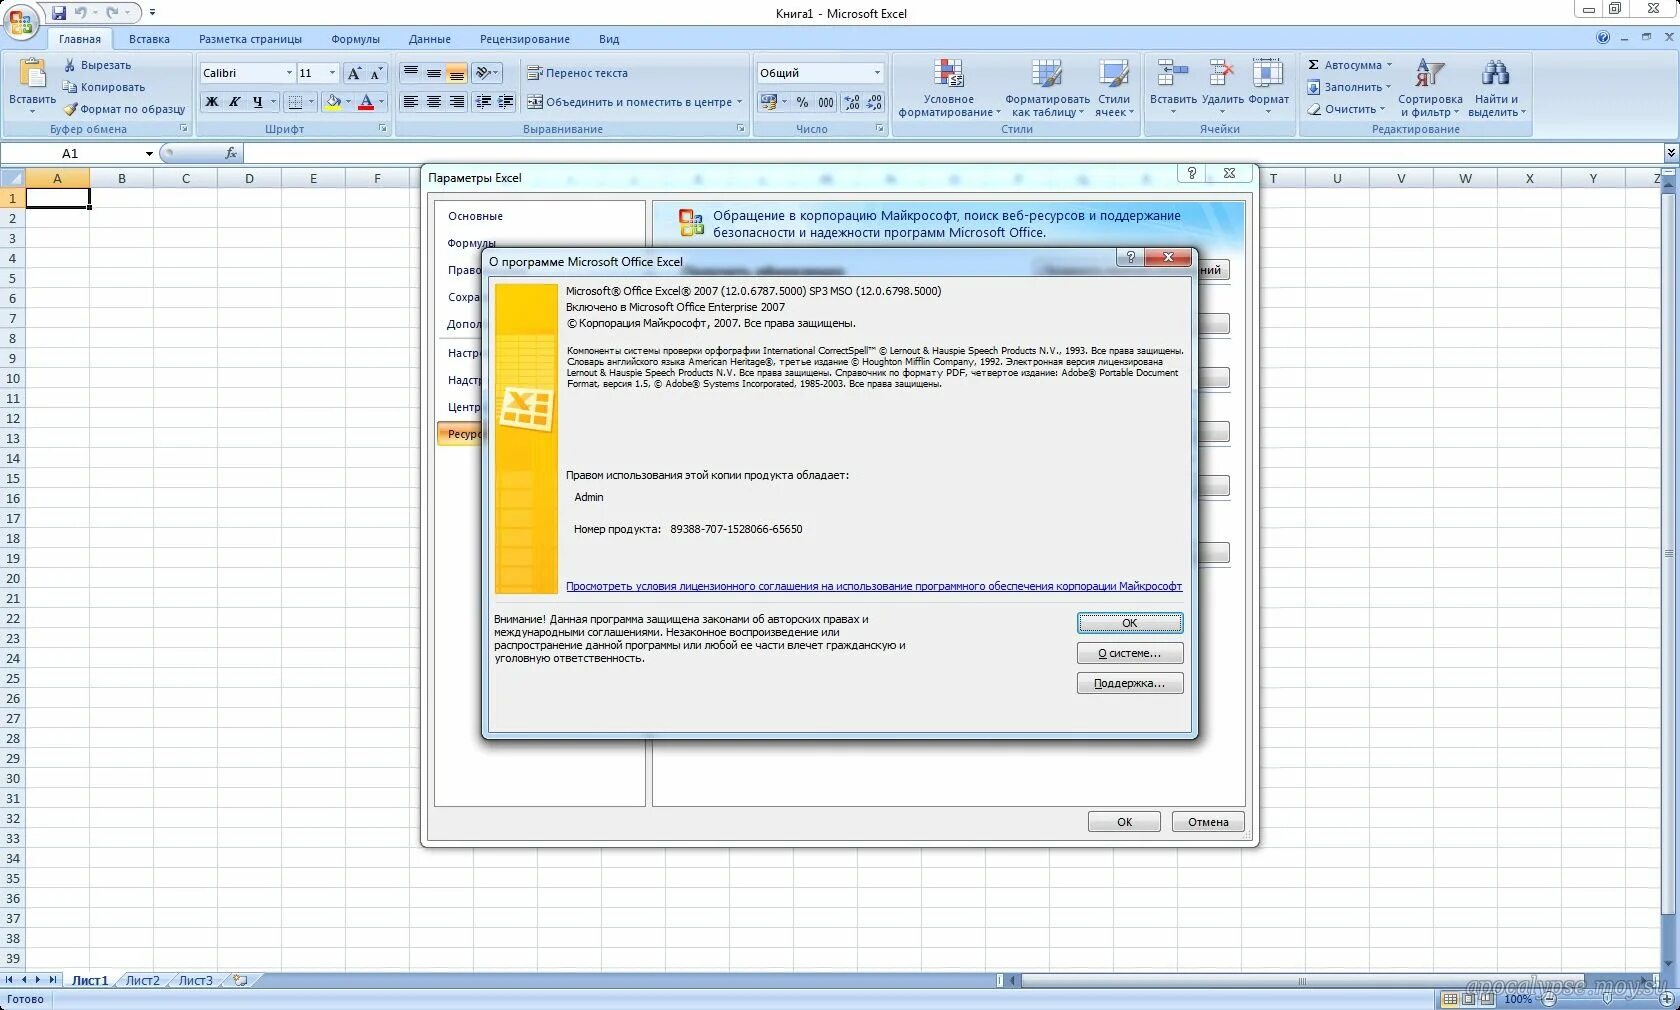
Task: Click the Вставить cells button in Ячейки group
Action: 1172,88
